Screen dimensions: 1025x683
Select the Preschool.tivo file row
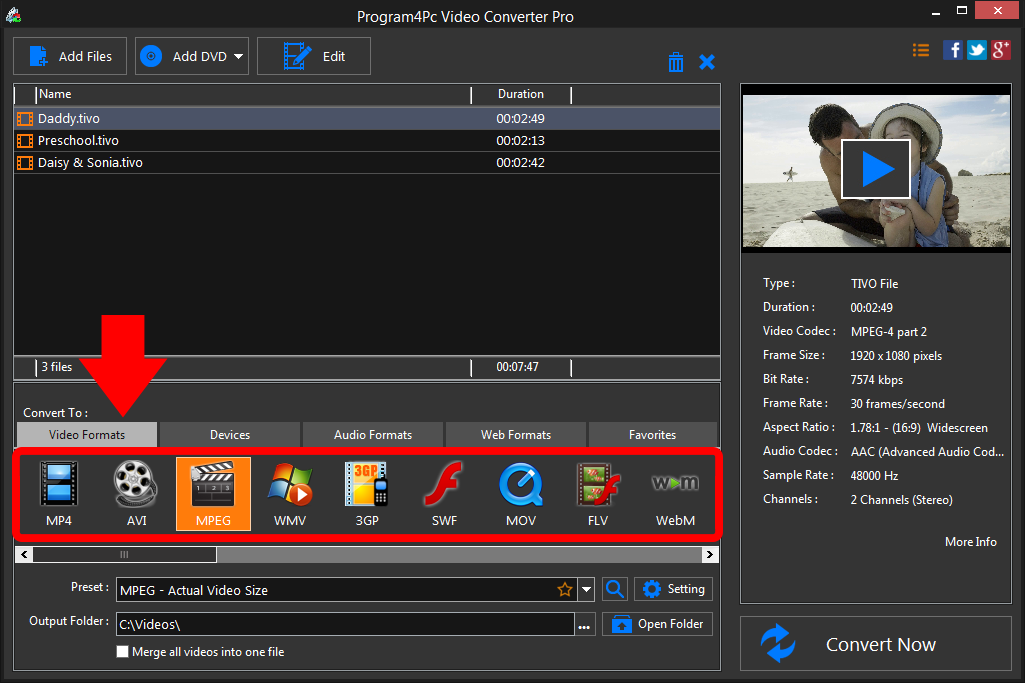click(x=367, y=141)
